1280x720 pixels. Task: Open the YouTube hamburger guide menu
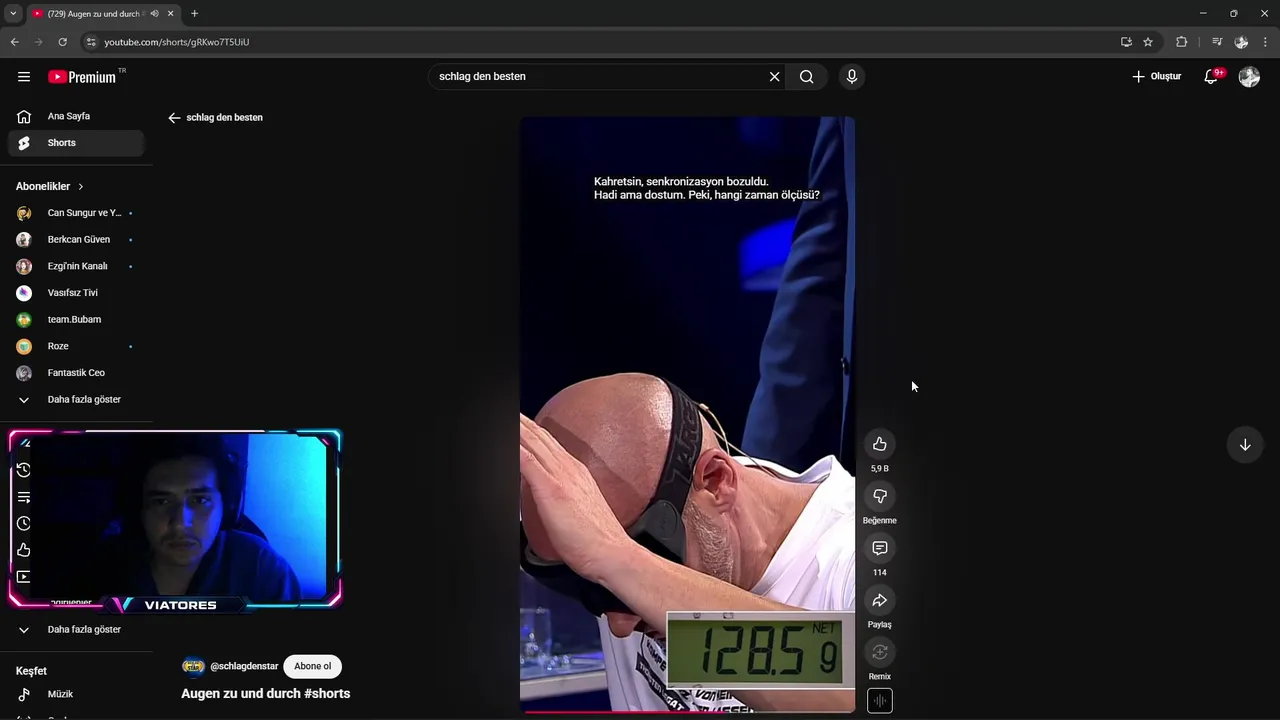tap(24, 77)
